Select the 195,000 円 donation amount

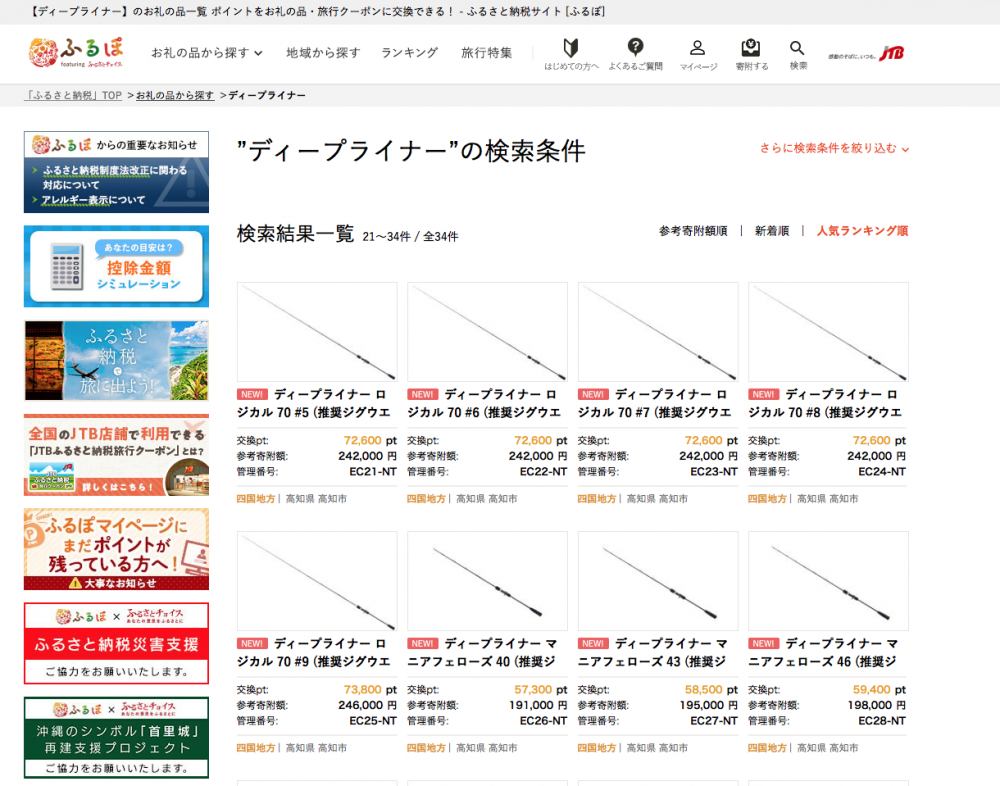[x=709, y=706]
